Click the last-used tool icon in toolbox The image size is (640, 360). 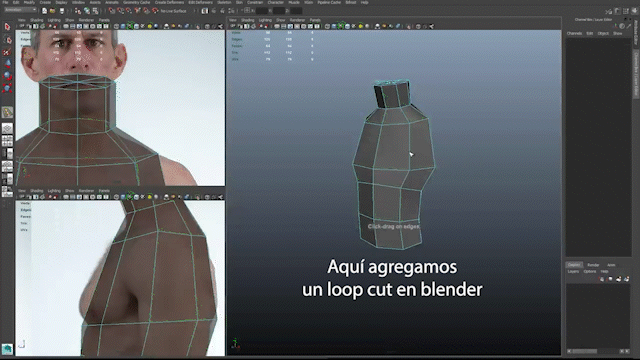(7, 112)
